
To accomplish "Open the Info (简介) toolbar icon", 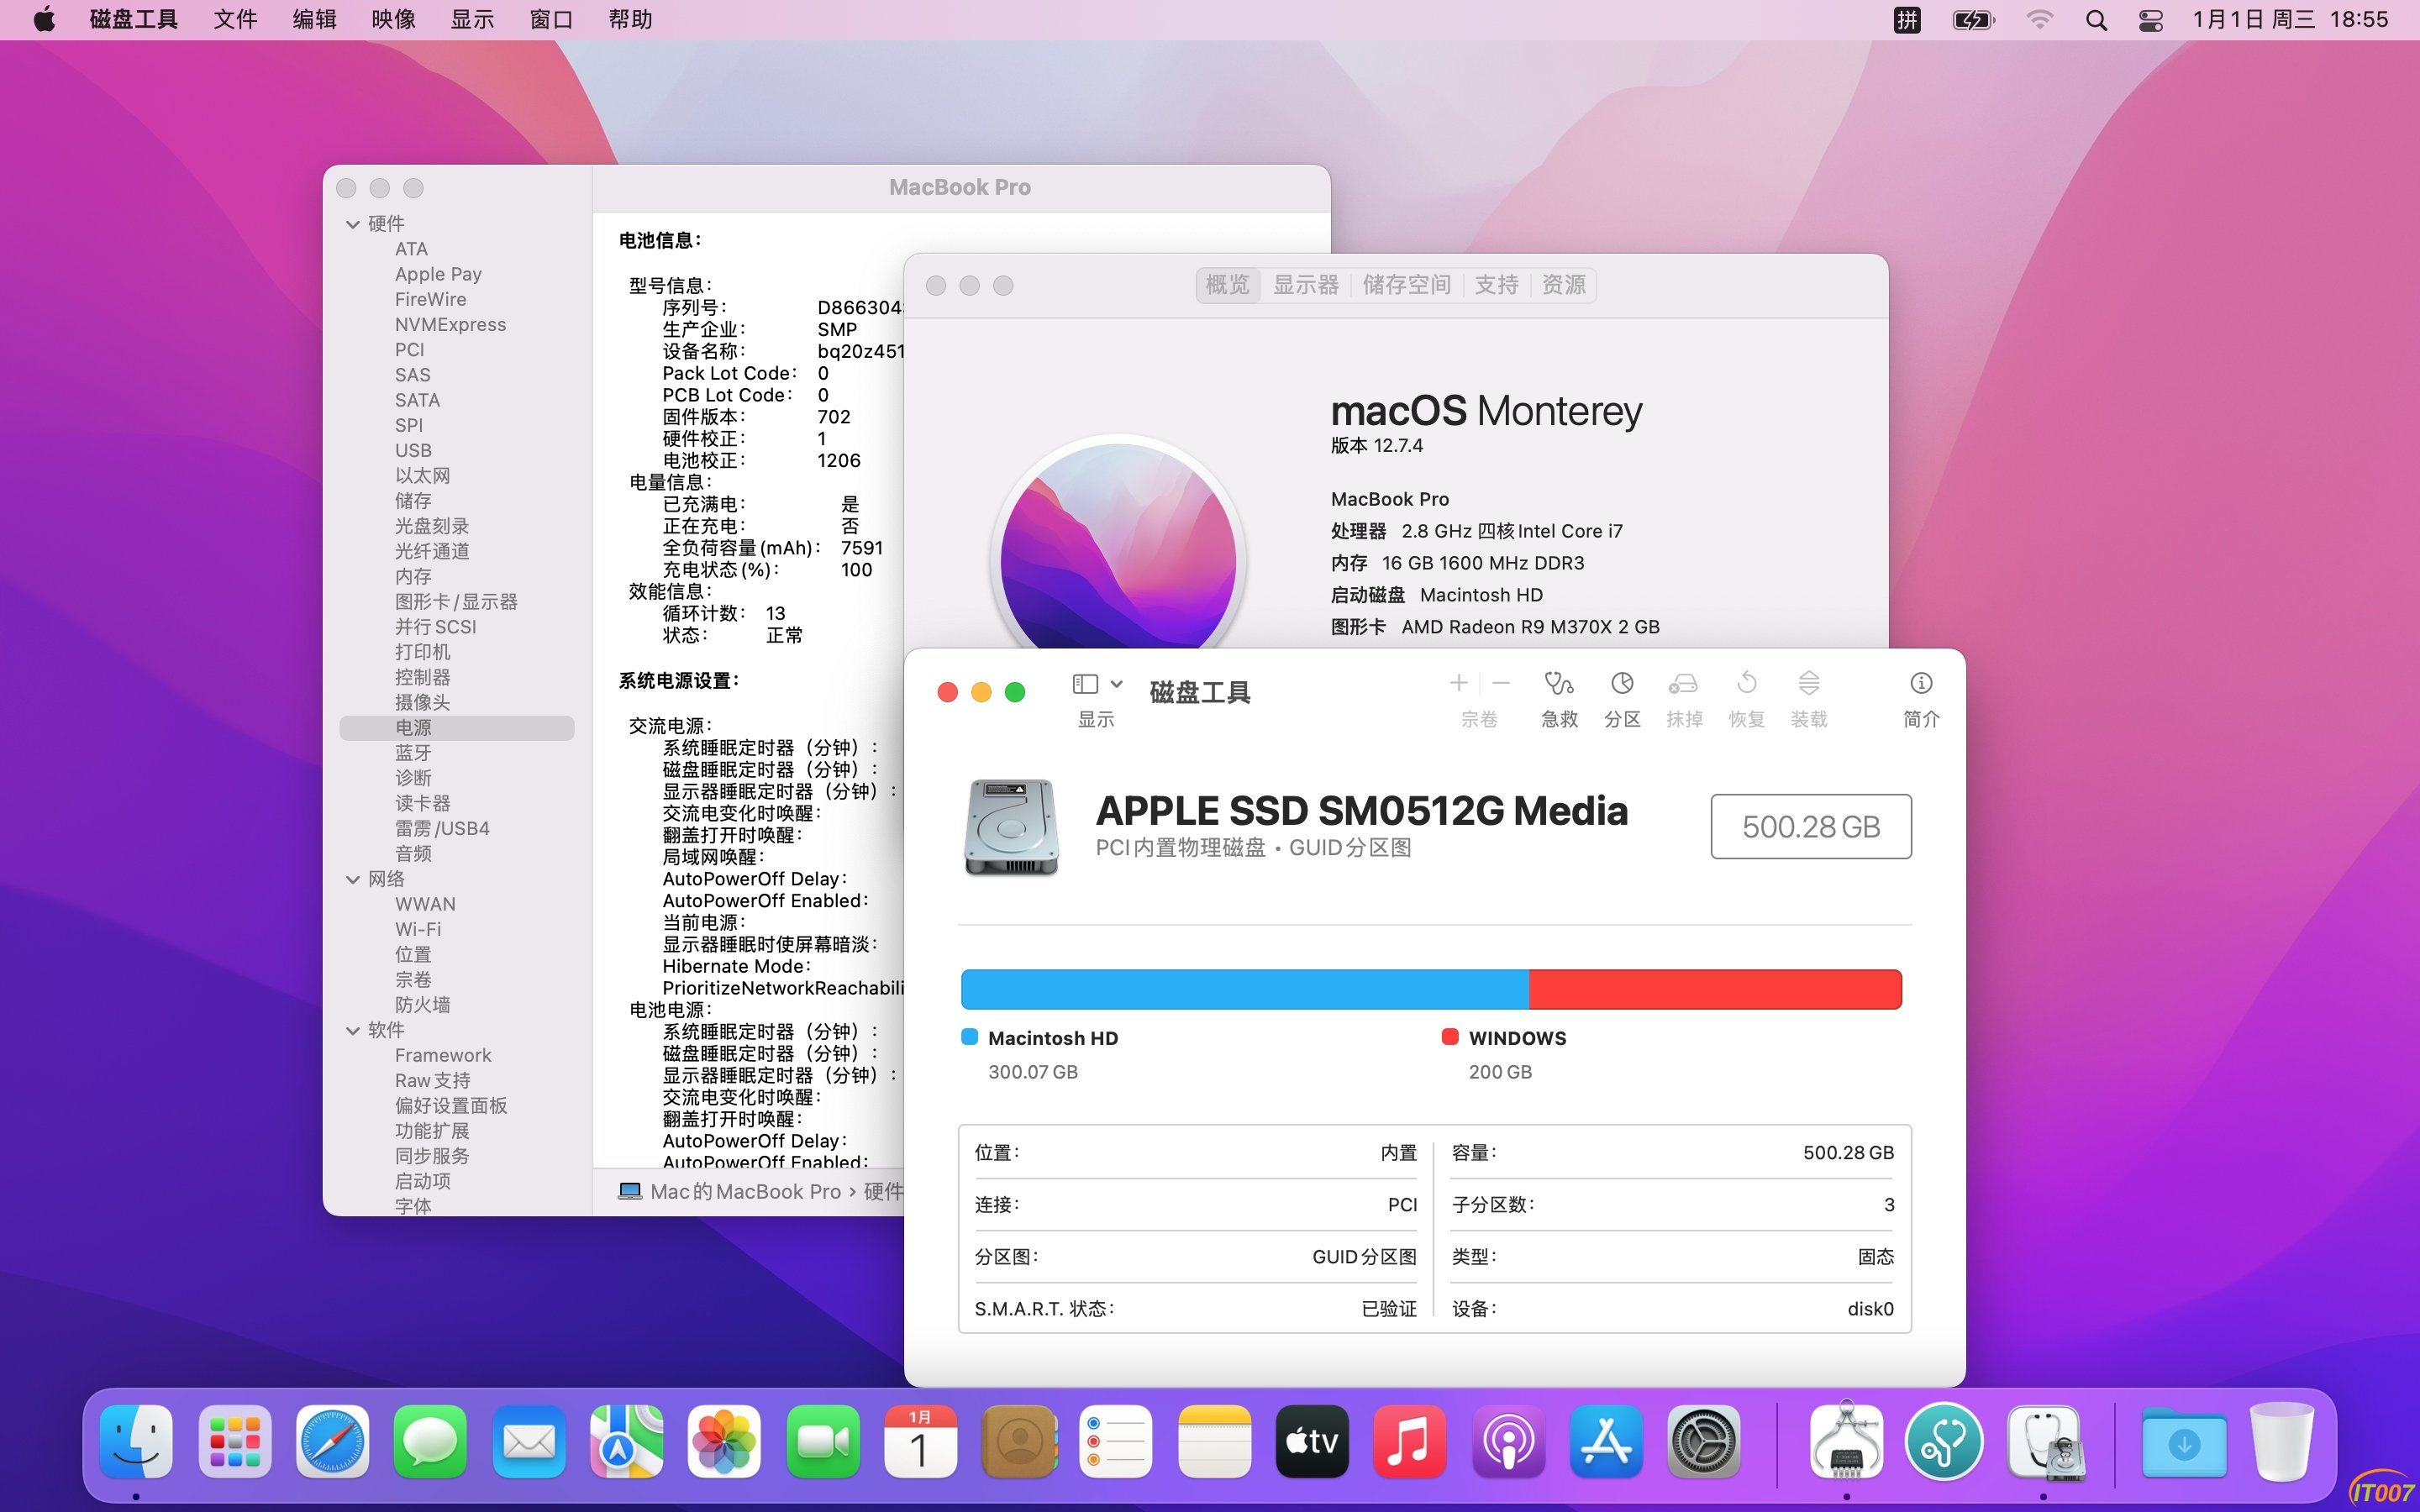I will click(1921, 684).
